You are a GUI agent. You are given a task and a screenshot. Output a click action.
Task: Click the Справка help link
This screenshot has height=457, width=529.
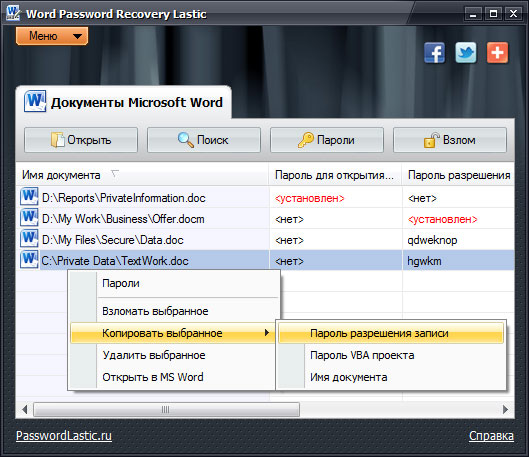491,436
